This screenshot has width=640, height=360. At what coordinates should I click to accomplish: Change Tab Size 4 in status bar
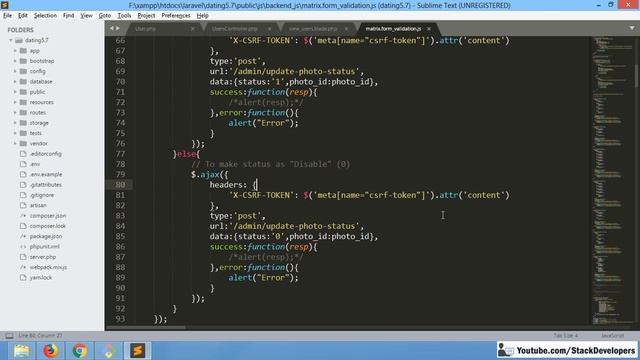click(x=566, y=336)
